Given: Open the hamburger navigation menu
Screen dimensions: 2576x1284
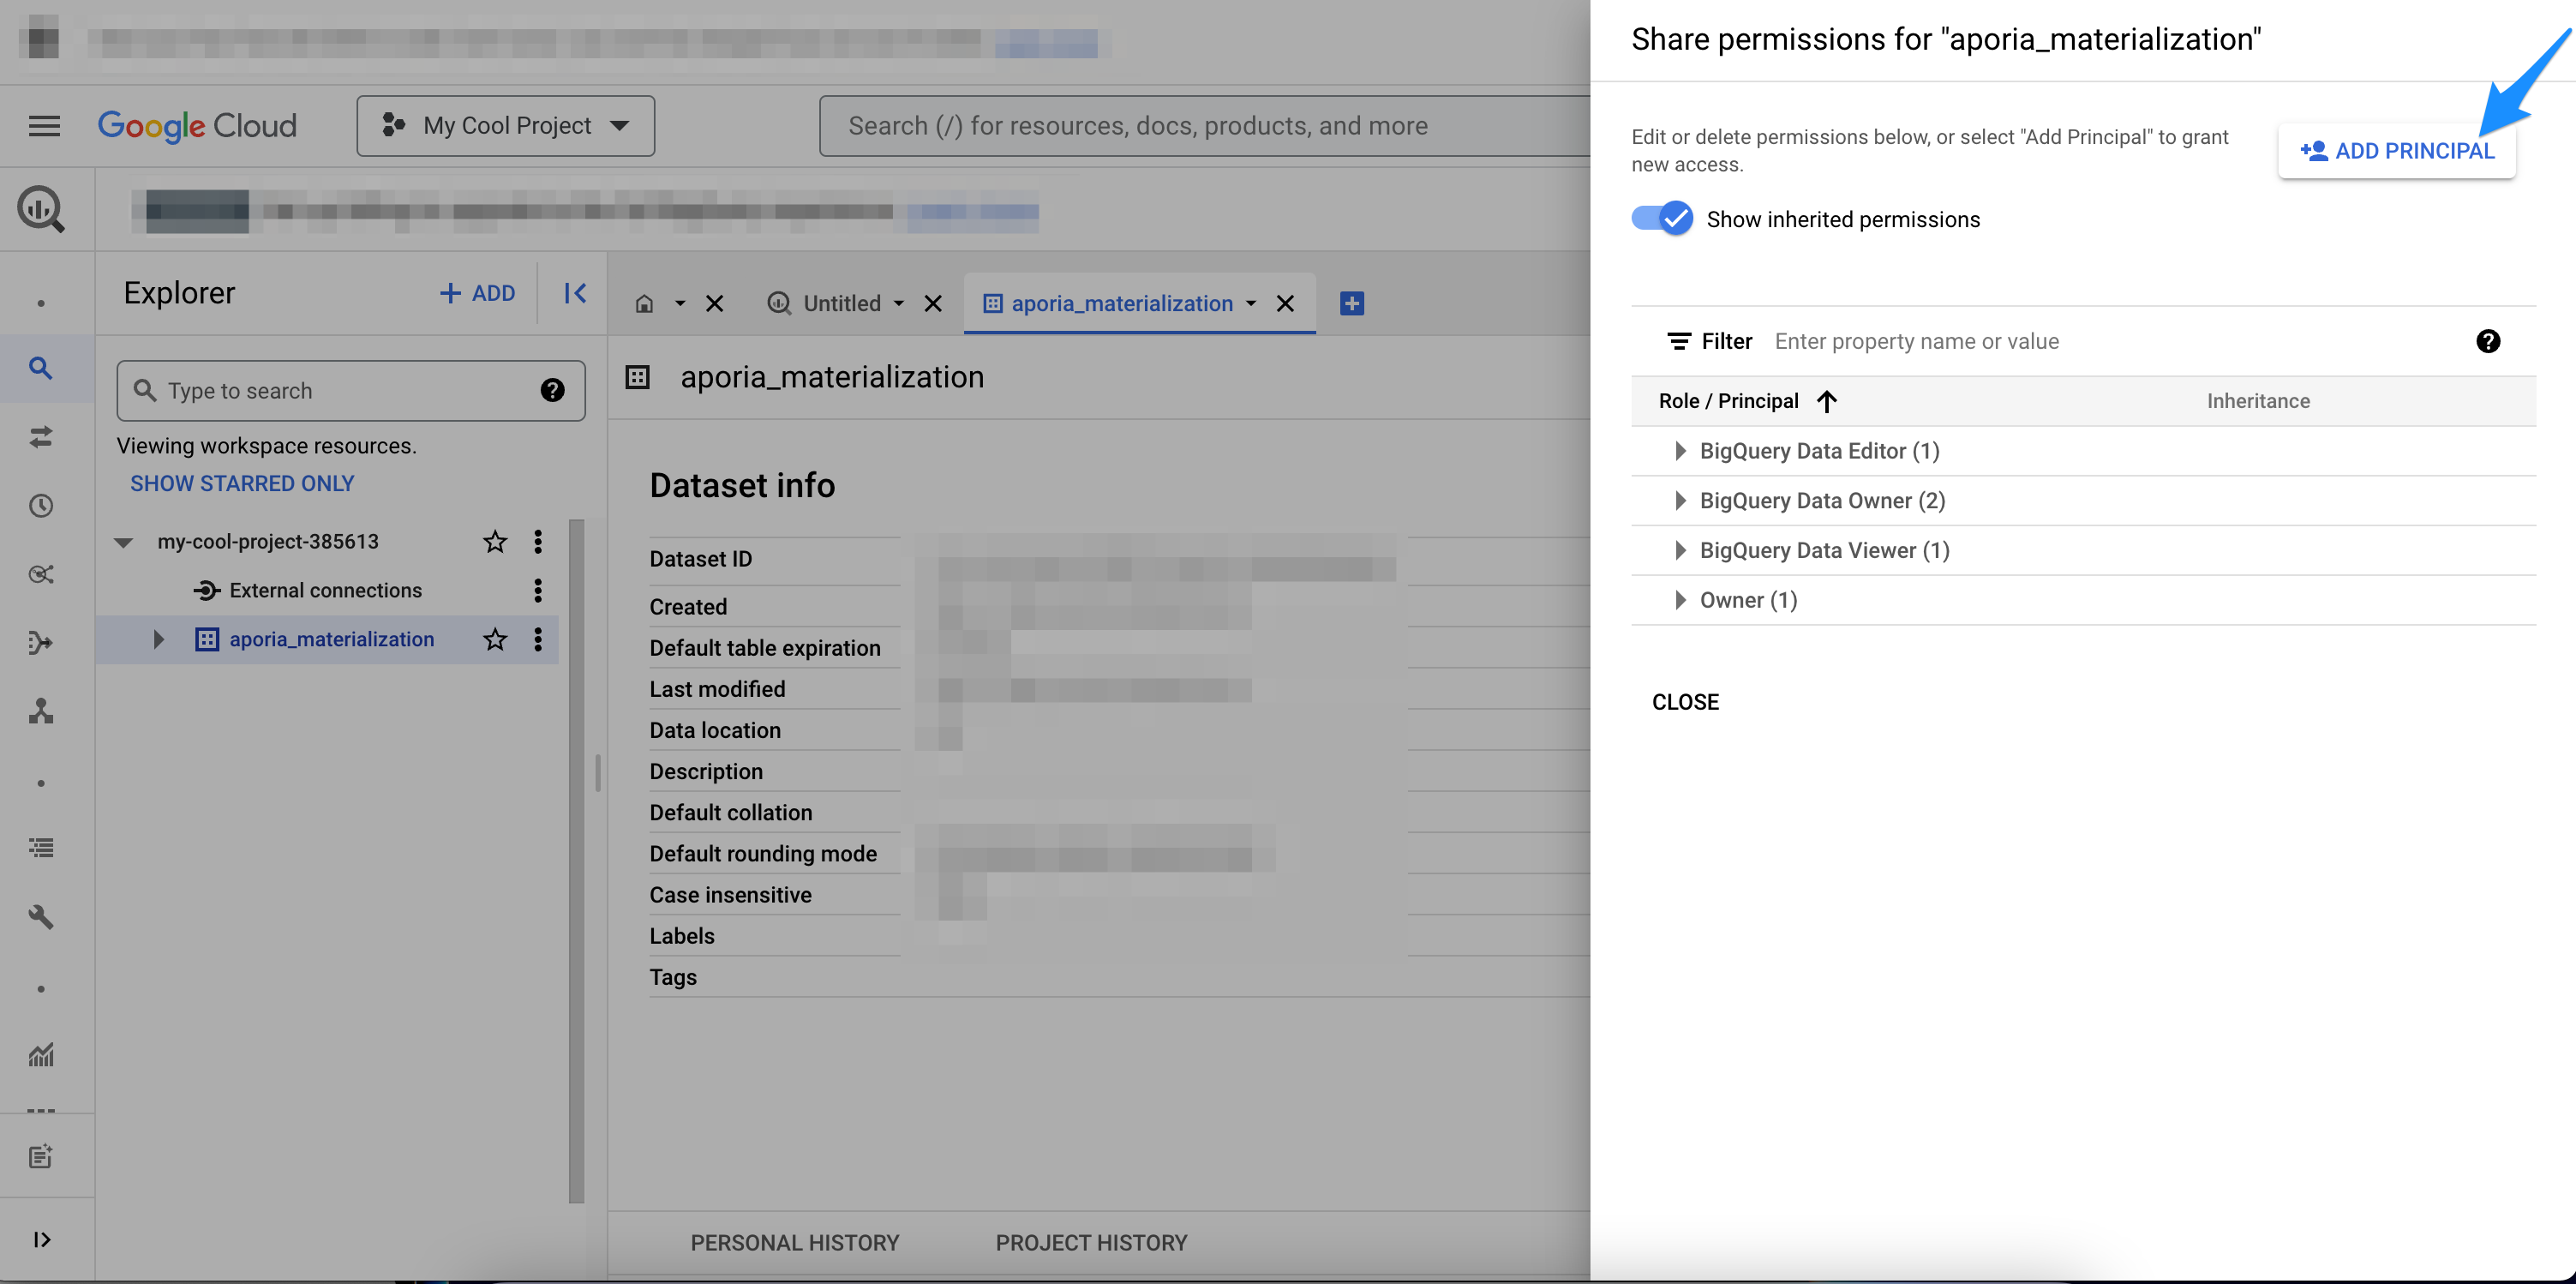Looking at the screenshot, I should click(x=44, y=126).
